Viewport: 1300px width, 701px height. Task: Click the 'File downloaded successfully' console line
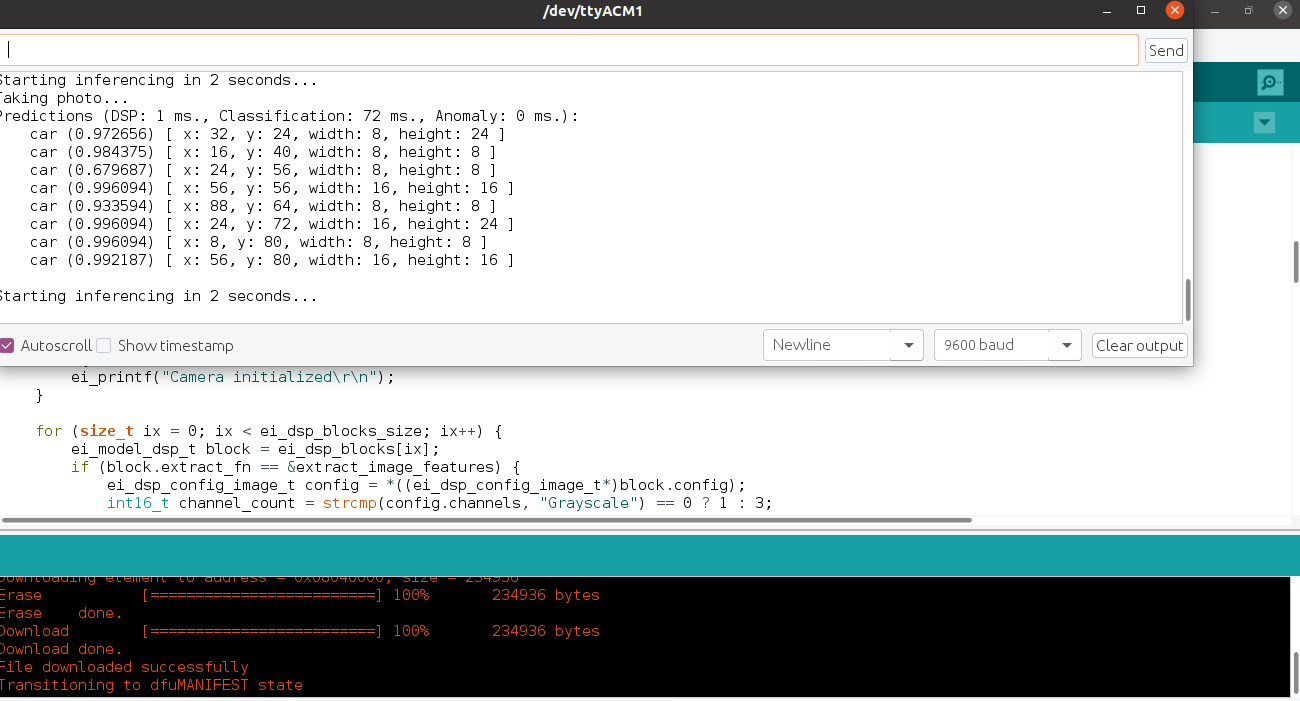pos(124,667)
